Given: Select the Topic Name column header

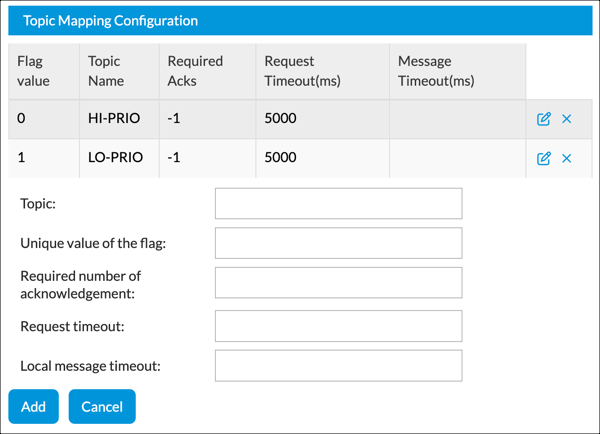Looking at the screenshot, I should tap(119, 71).
